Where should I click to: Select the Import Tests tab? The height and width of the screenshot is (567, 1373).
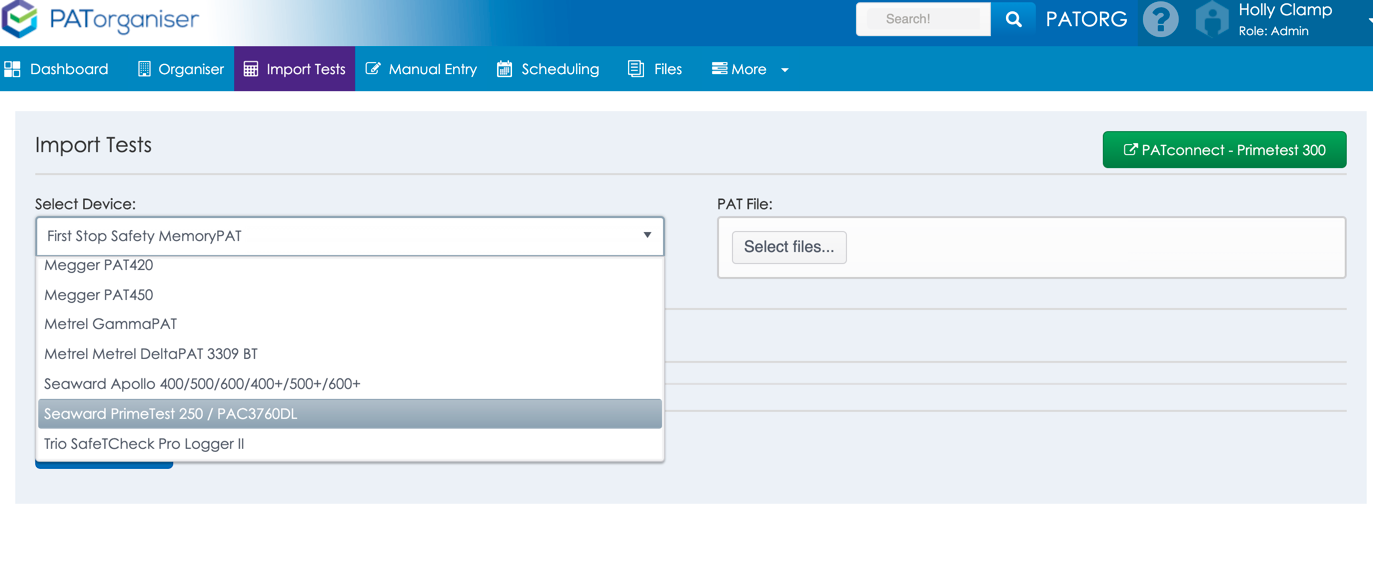click(294, 69)
